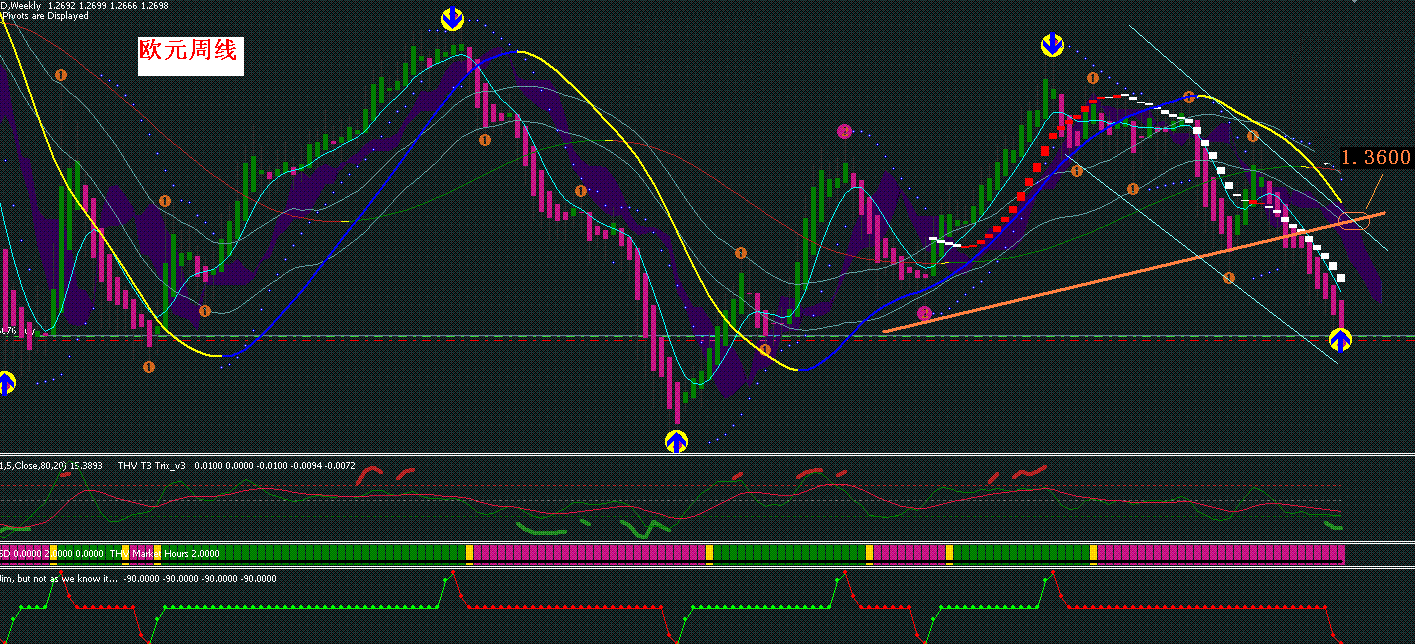The image size is (1415, 644).
Task: Click the 'THV T3 Trix_v3' indicator label
Action: (x=153, y=466)
